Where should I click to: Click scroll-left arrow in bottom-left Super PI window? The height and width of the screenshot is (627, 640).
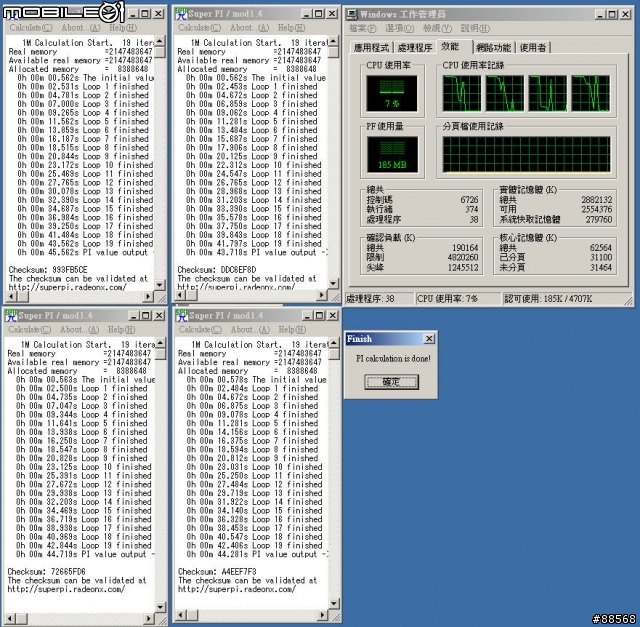[10, 619]
